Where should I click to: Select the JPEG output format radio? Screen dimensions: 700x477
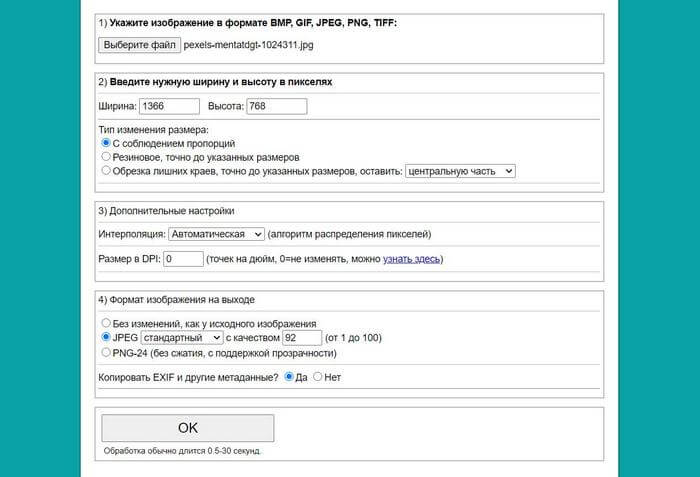(x=107, y=338)
